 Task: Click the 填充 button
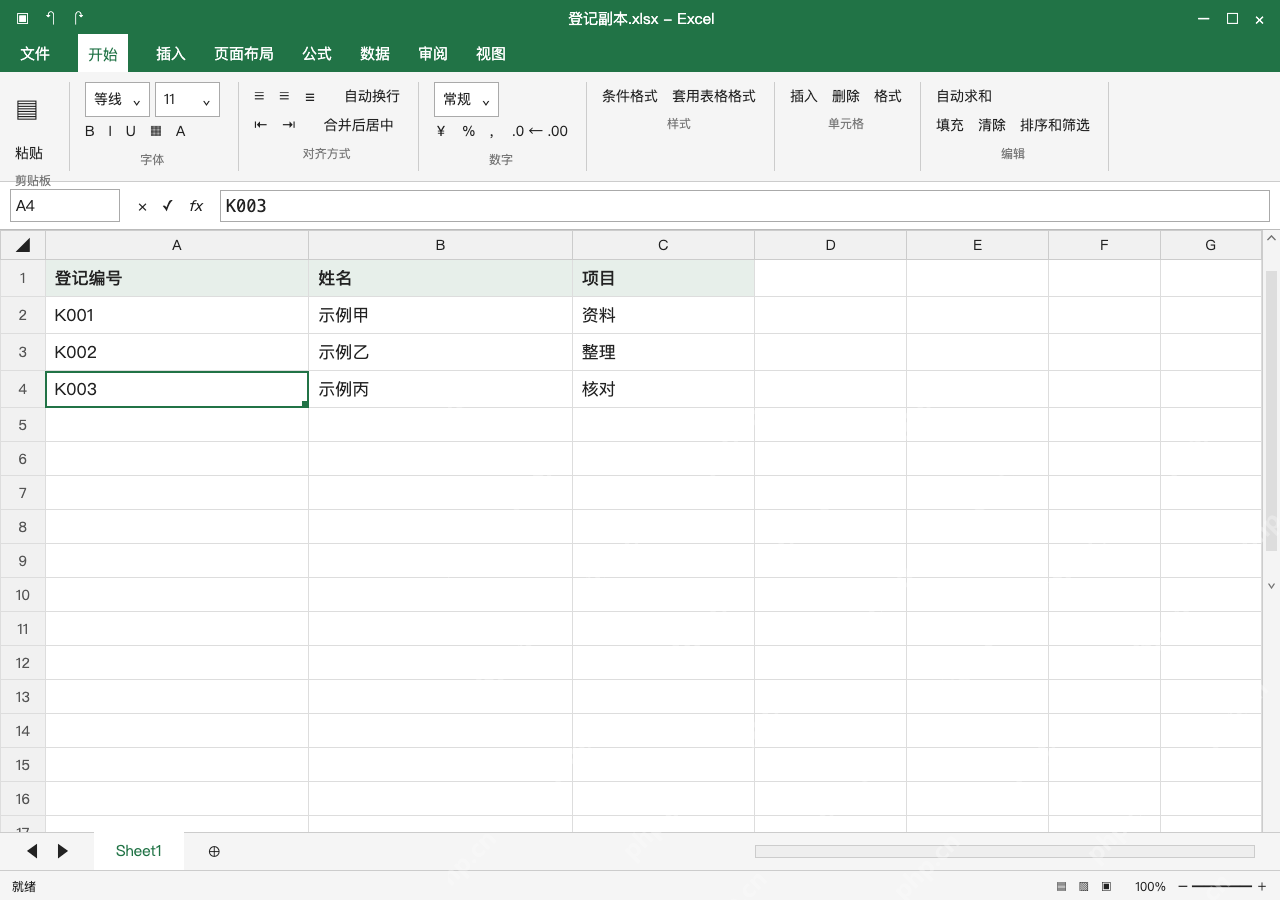click(x=950, y=125)
